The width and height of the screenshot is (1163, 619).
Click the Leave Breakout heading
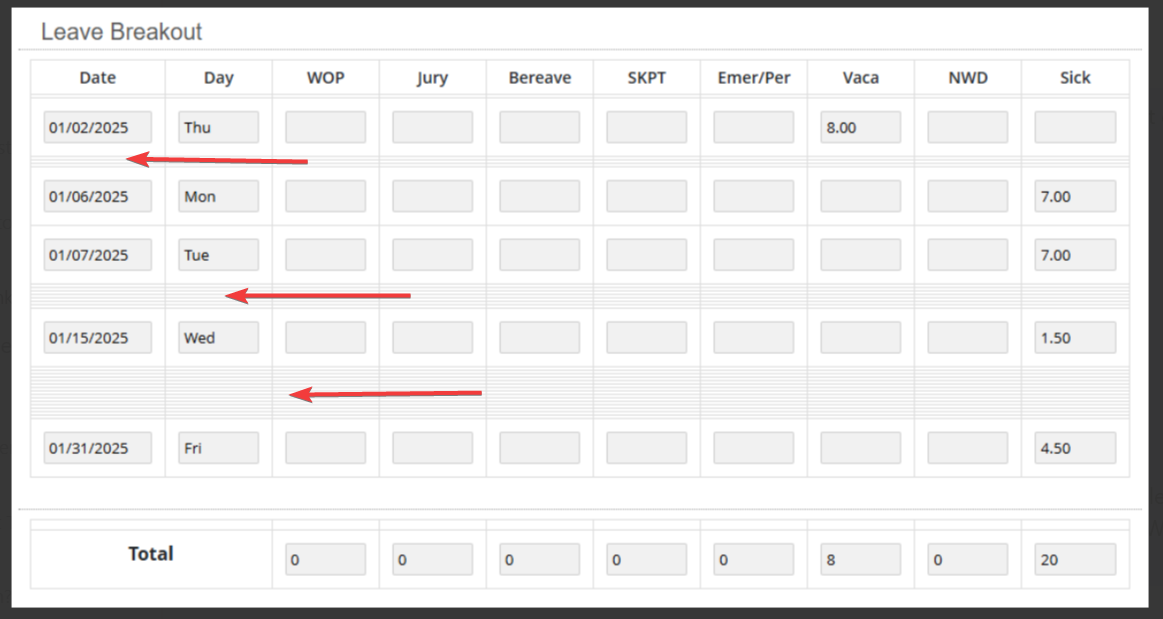tap(122, 32)
